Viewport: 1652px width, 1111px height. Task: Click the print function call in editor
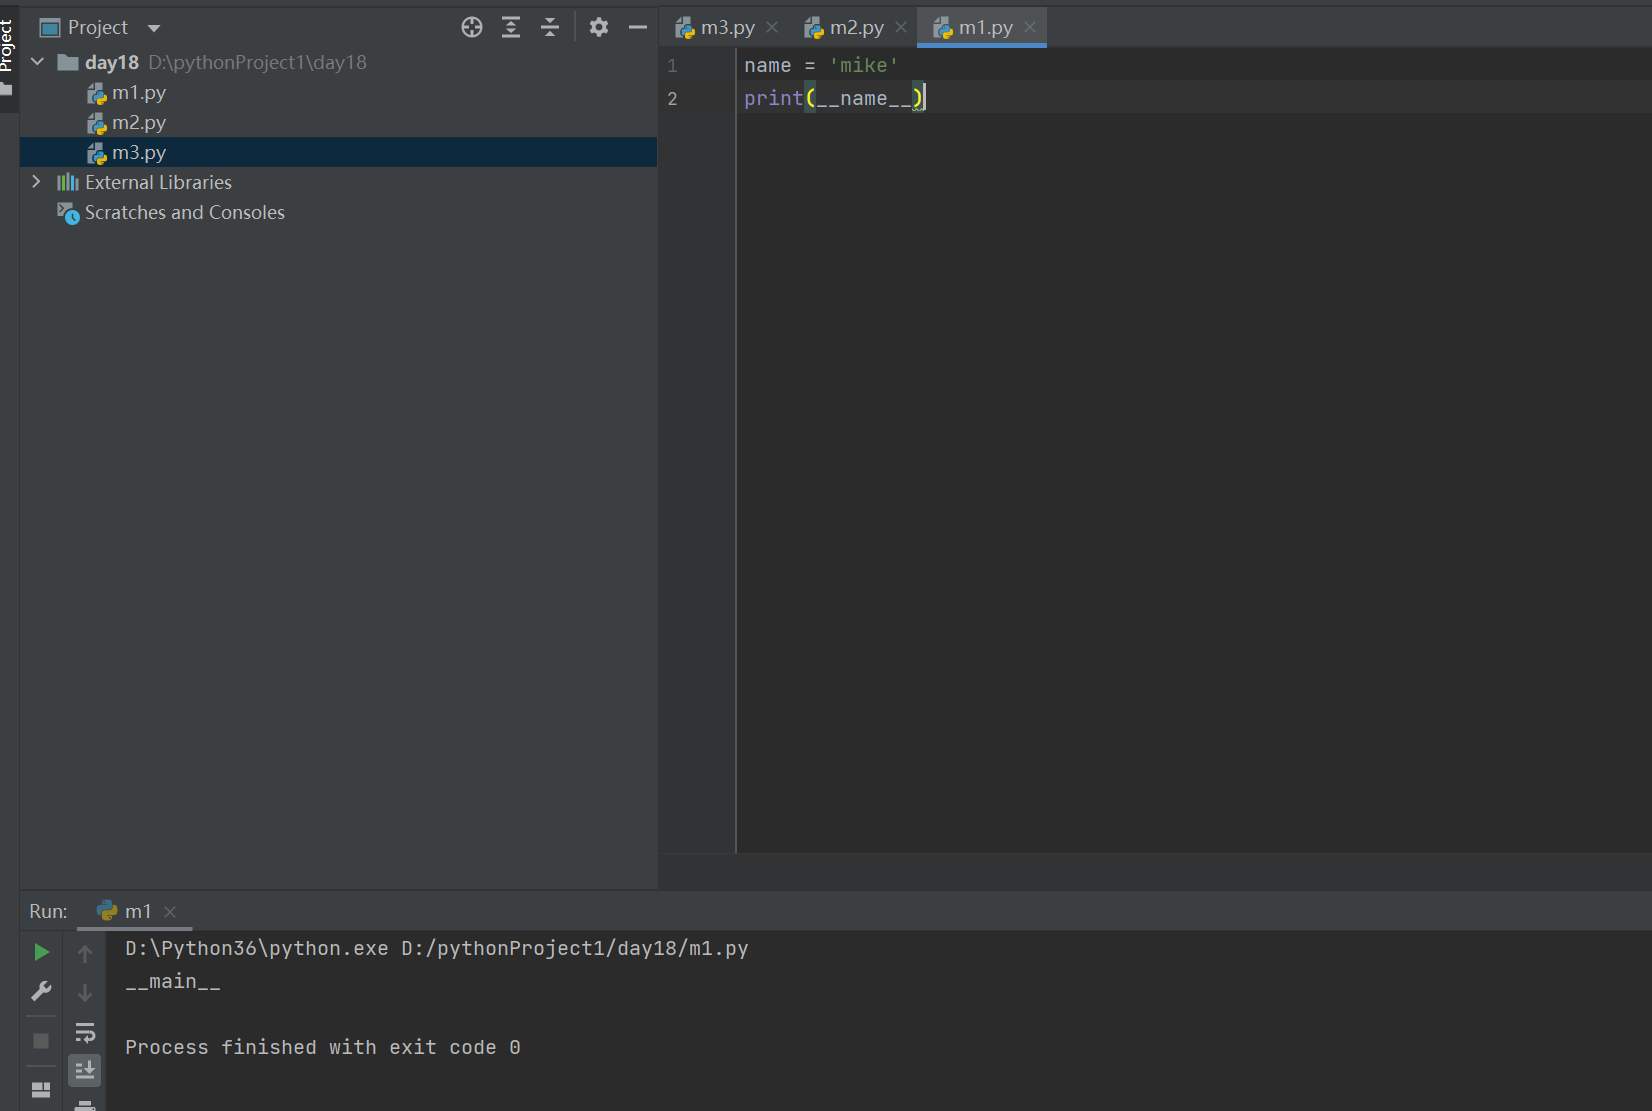[x=773, y=98]
